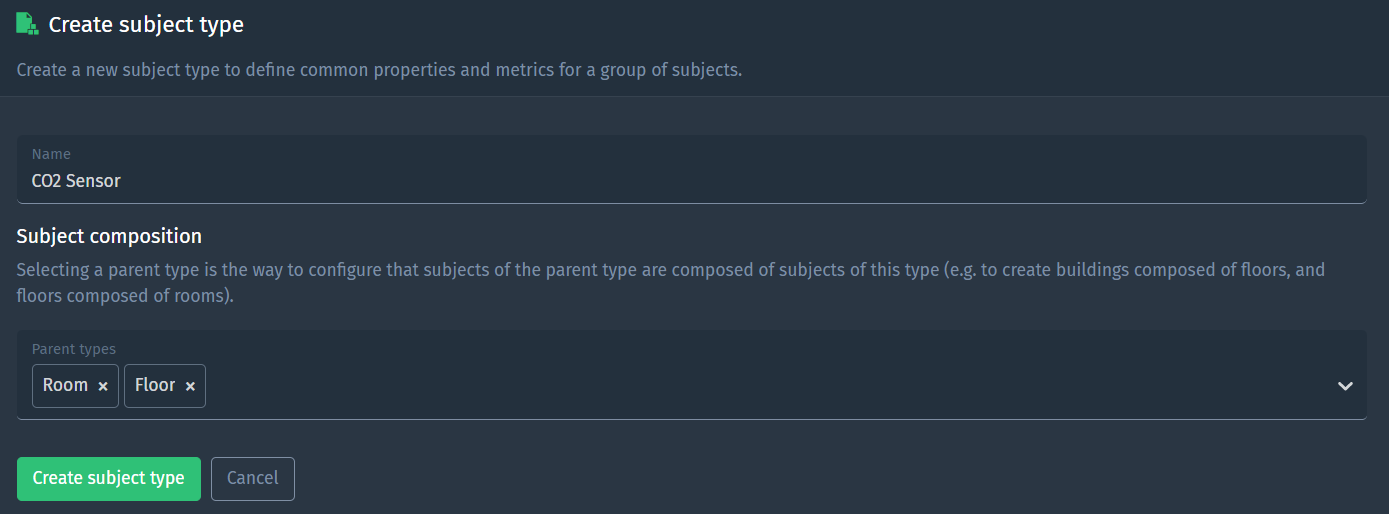Click the Create subject type green button

pos(109,478)
